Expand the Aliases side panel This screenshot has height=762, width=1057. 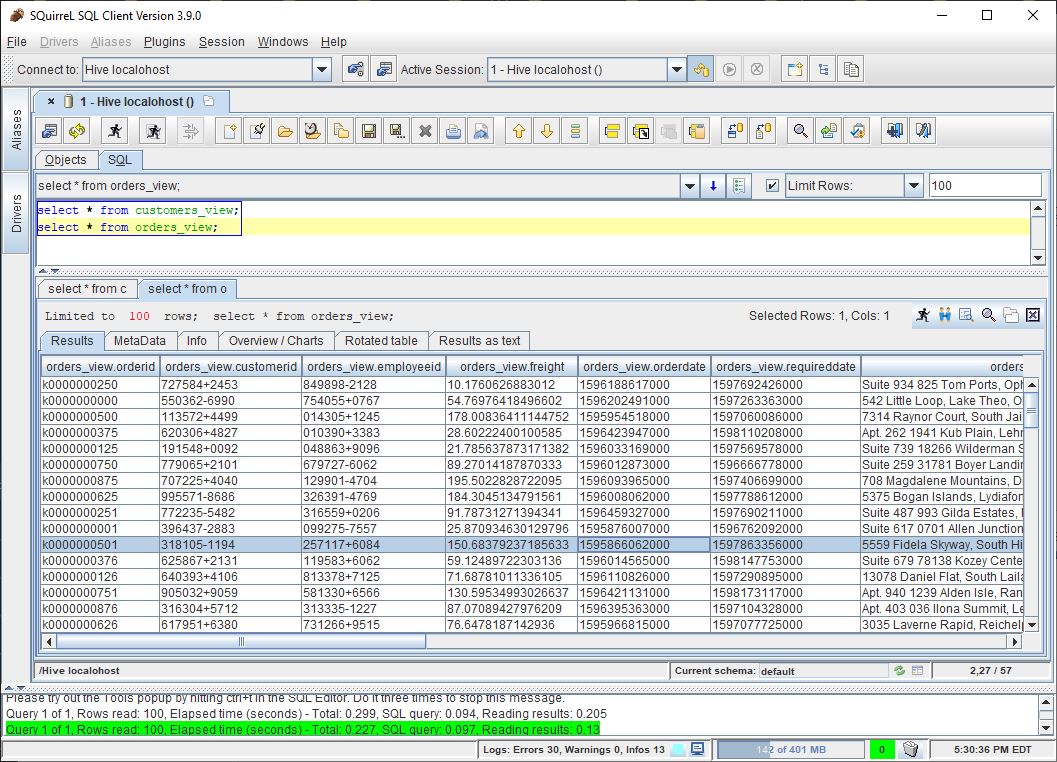coord(16,129)
